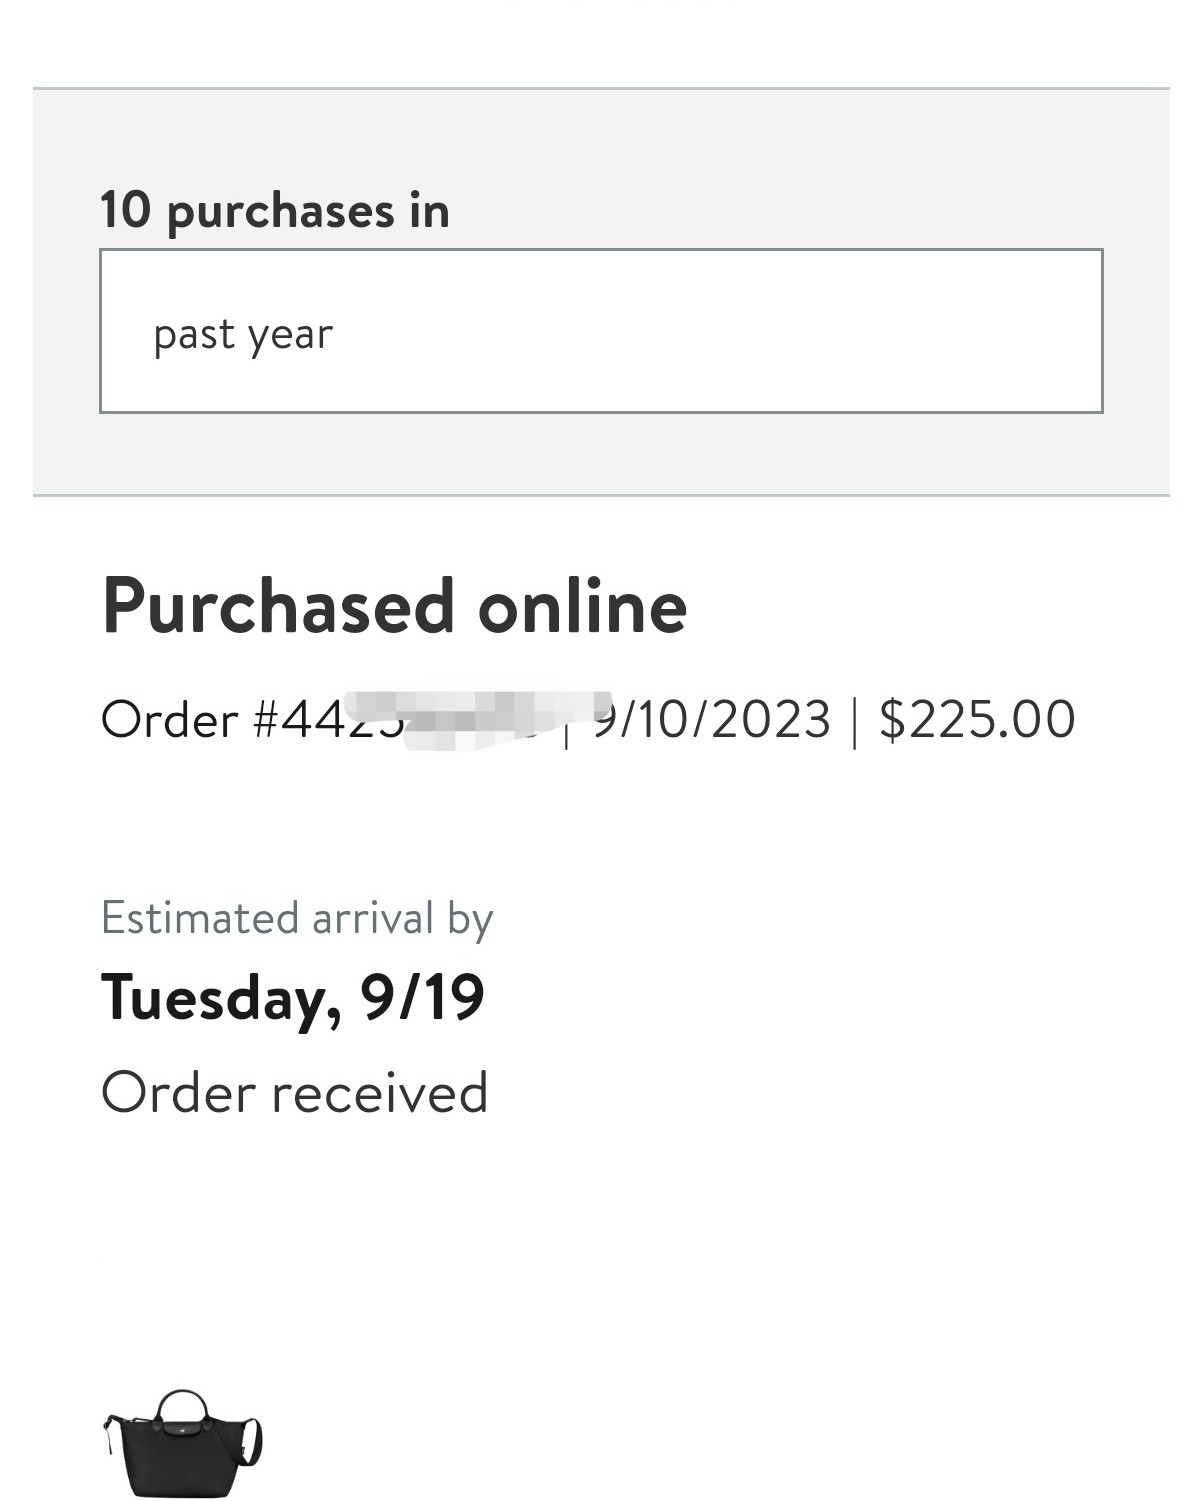Click the word Order before the number
This screenshot has width=1200, height=1501.
pos(170,719)
